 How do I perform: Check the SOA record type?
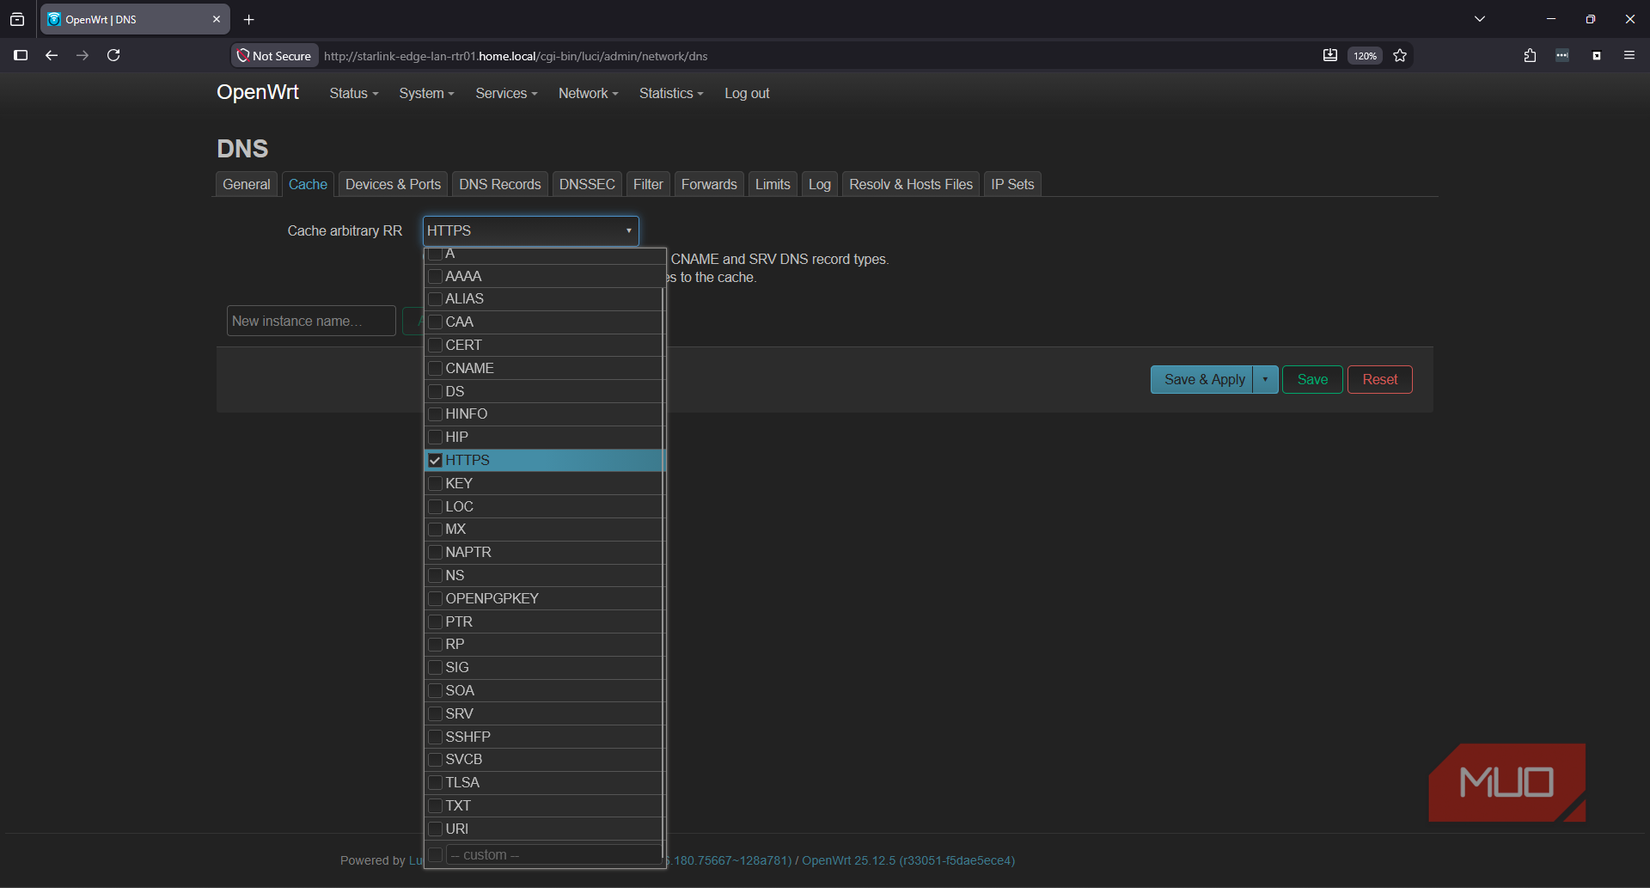[x=435, y=691]
